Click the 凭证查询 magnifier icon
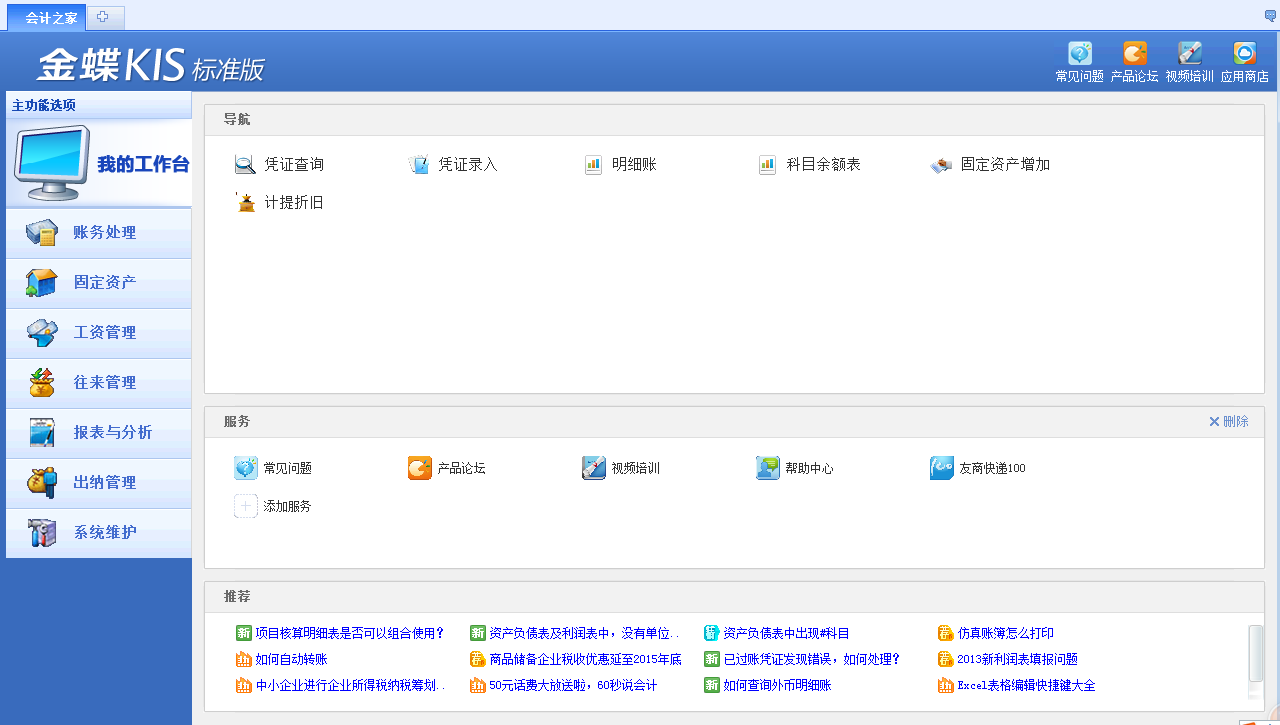 pos(245,165)
